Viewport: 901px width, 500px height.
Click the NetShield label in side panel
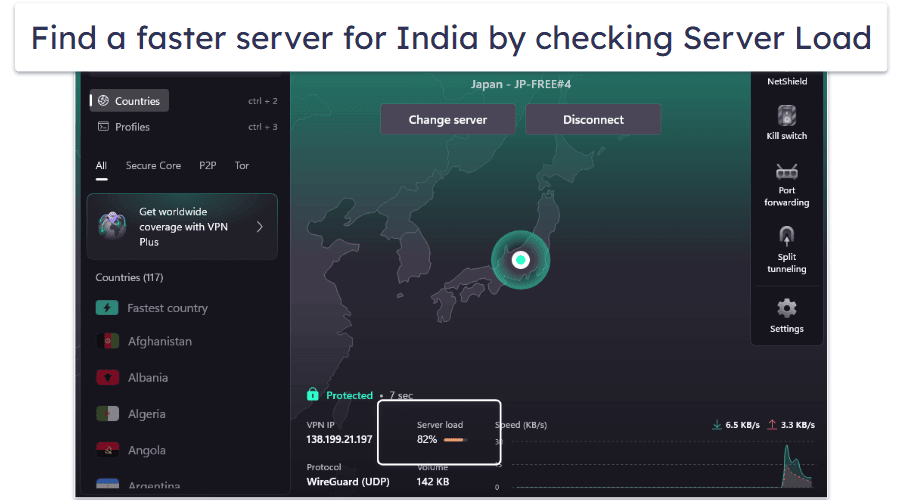click(x=787, y=82)
